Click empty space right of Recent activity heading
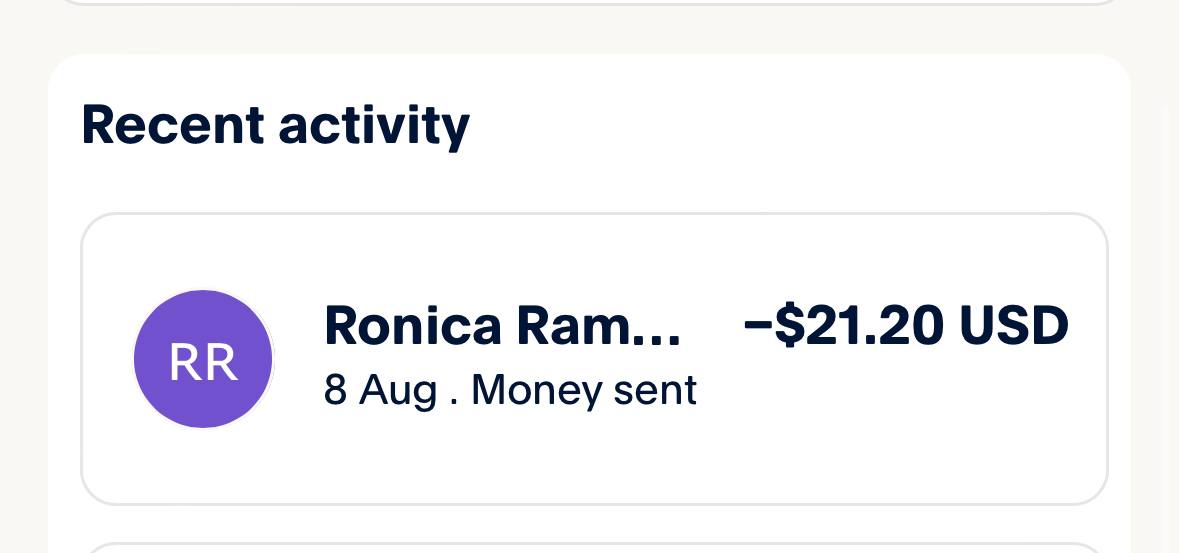The image size is (1179, 553). (x=800, y=125)
